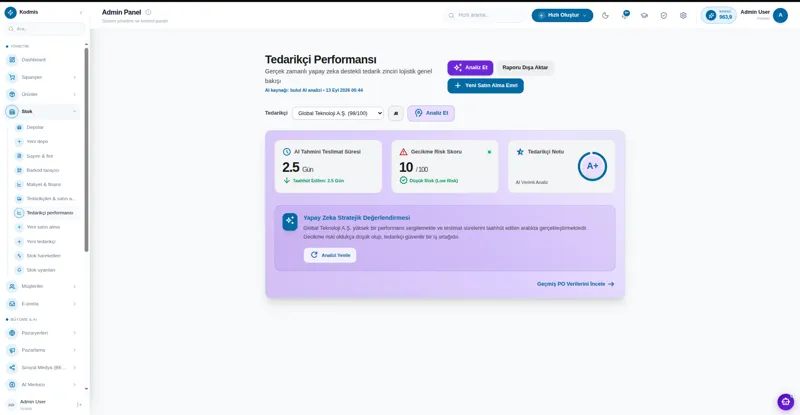
Task: Click Raporu Dışa Aktar button
Action: pyautogui.click(x=525, y=67)
